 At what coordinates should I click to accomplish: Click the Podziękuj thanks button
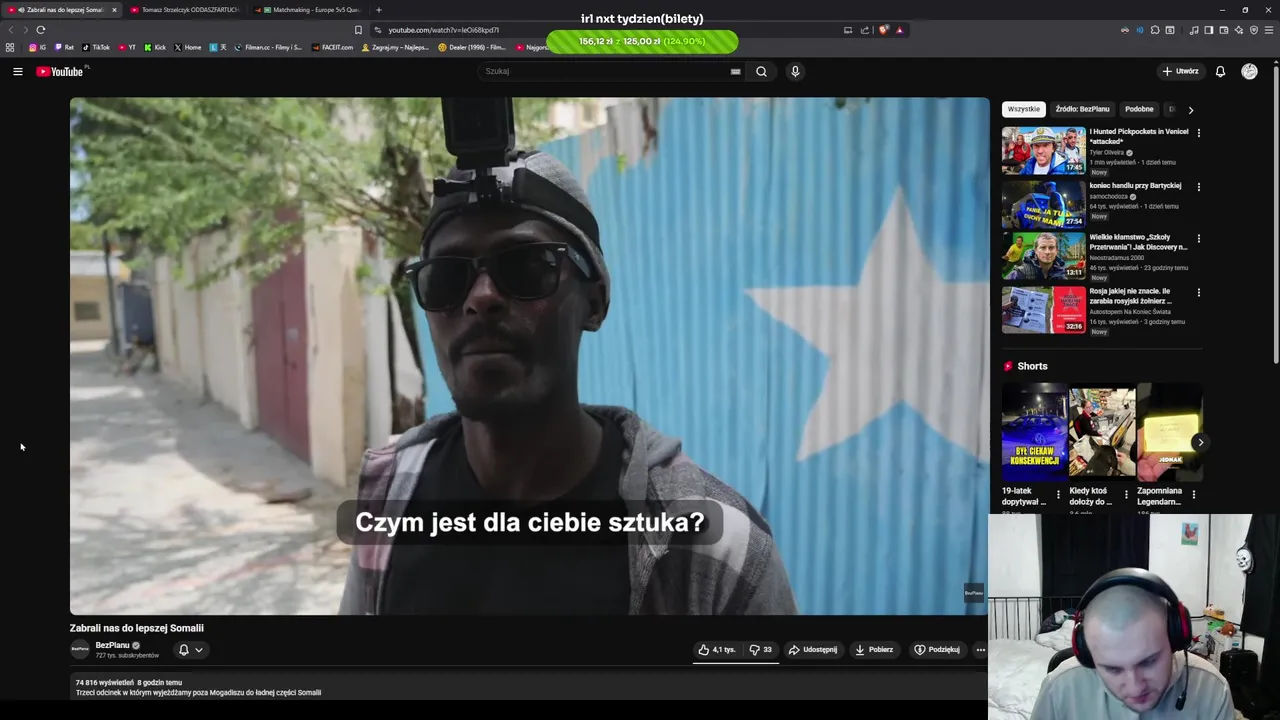point(937,649)
